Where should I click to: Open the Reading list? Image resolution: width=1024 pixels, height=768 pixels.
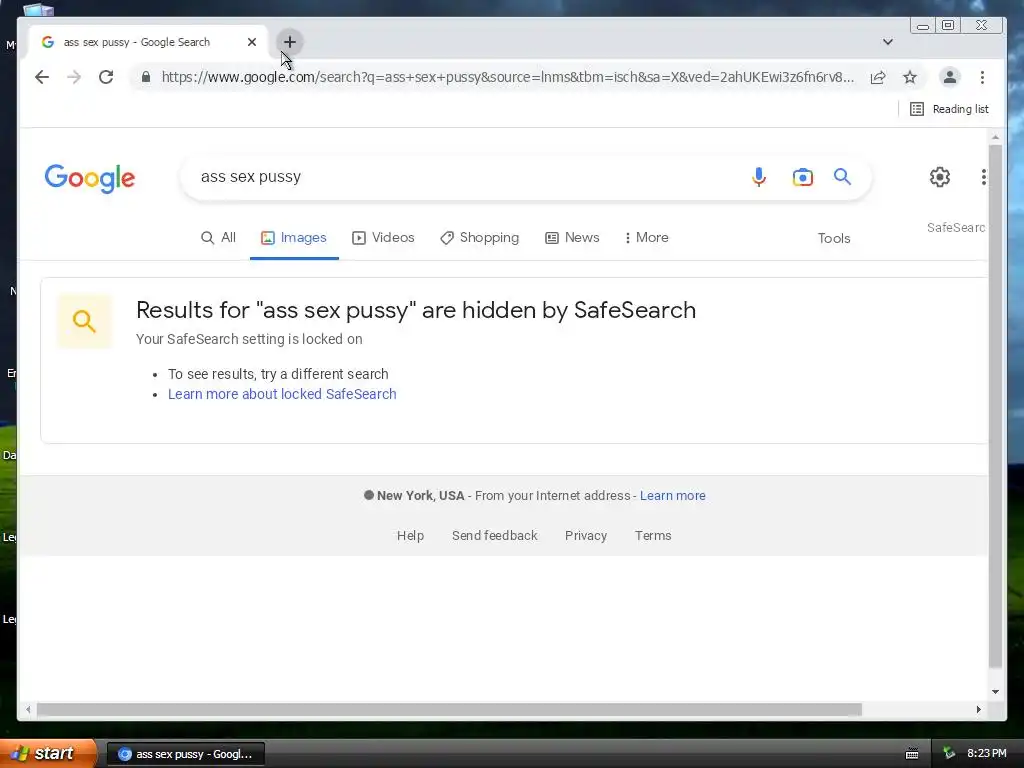click(950, 109)
